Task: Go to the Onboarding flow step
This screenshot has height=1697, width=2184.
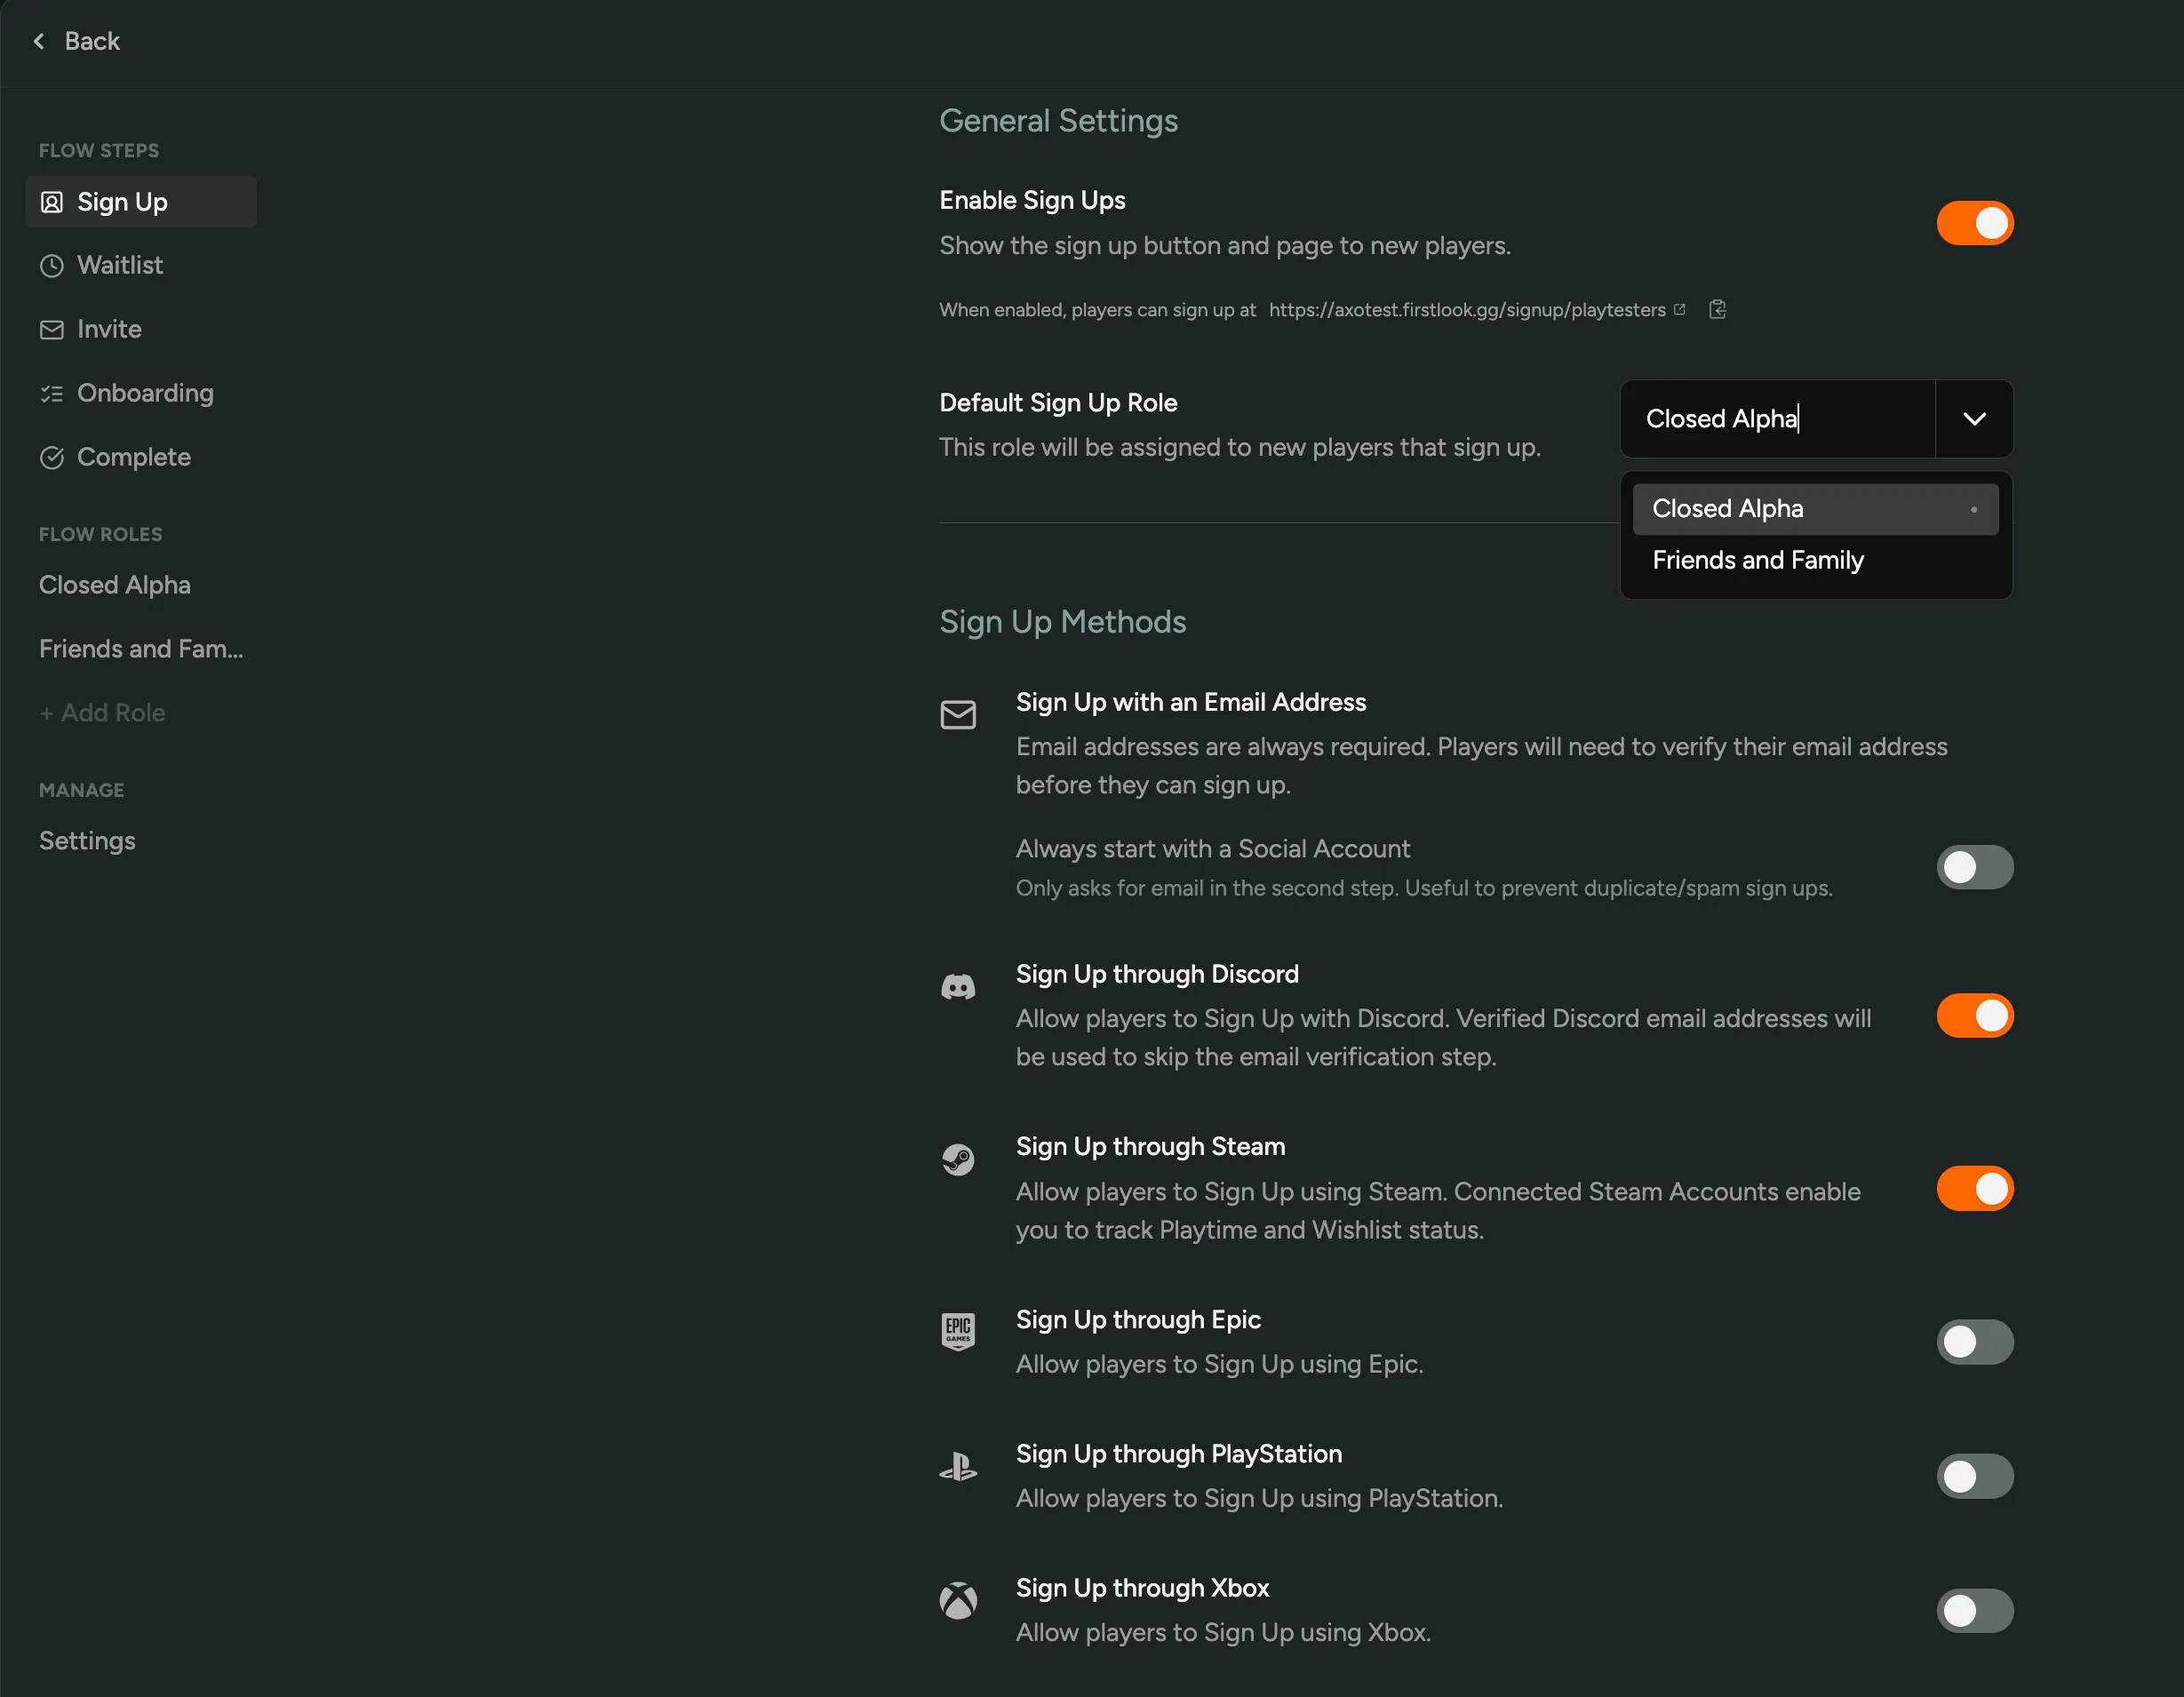Action: (144, 393)
